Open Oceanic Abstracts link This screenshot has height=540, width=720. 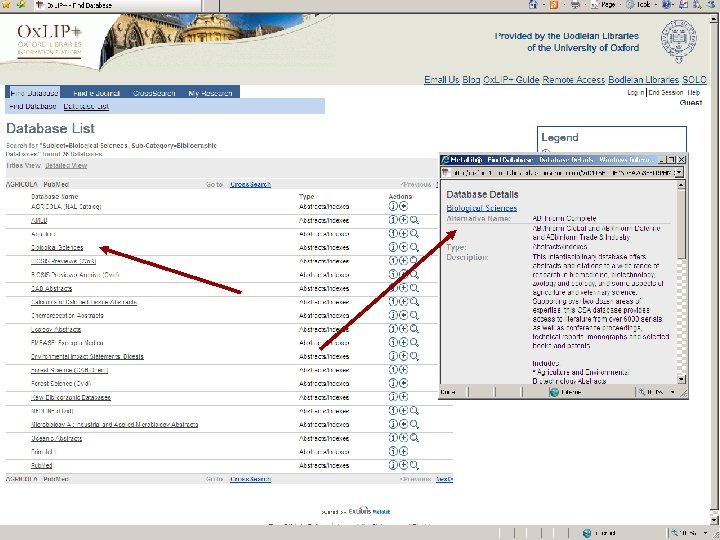click(x=56, y=439)
